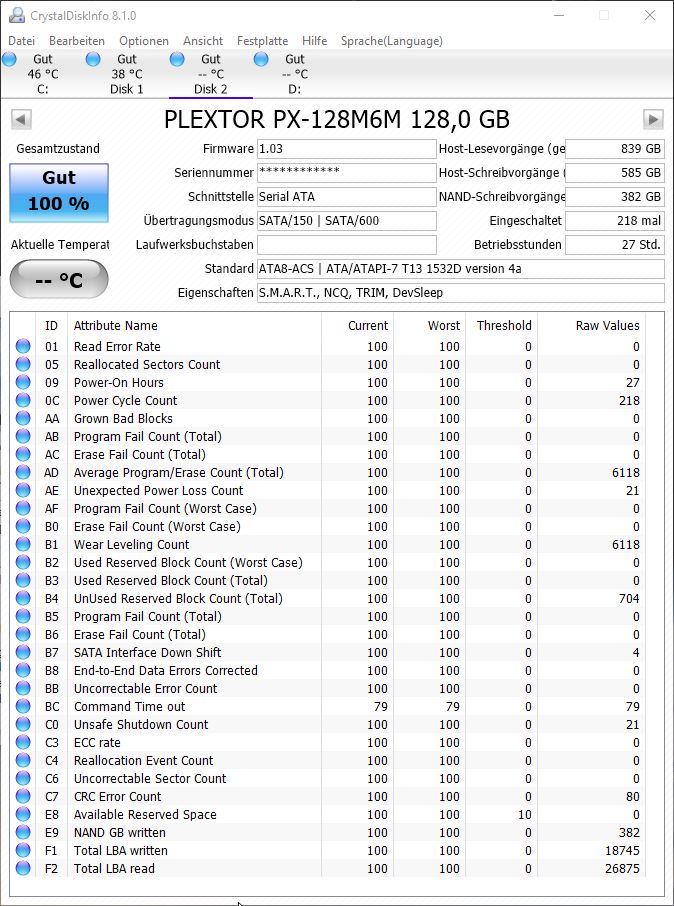
Task: Click the next disk arrow button
Action: click(653, 120)
